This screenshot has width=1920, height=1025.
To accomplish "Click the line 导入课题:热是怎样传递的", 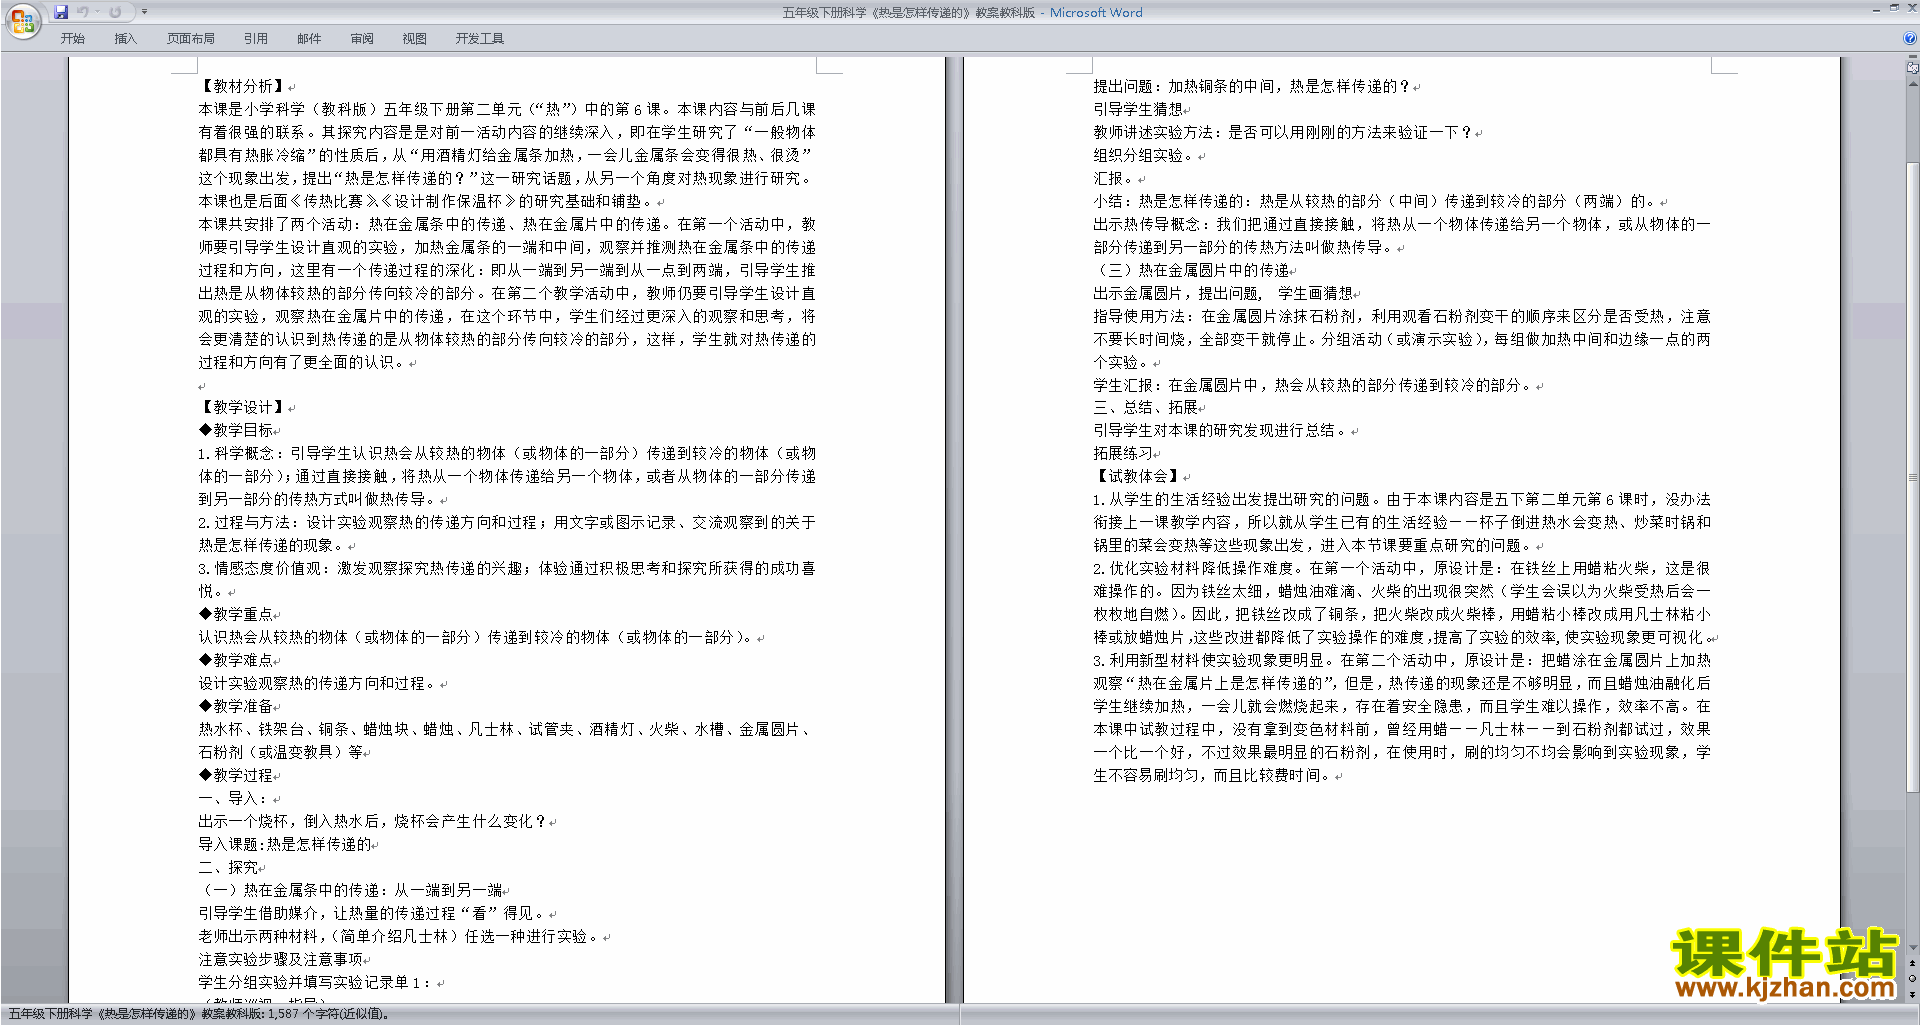I will pos(285,844).
